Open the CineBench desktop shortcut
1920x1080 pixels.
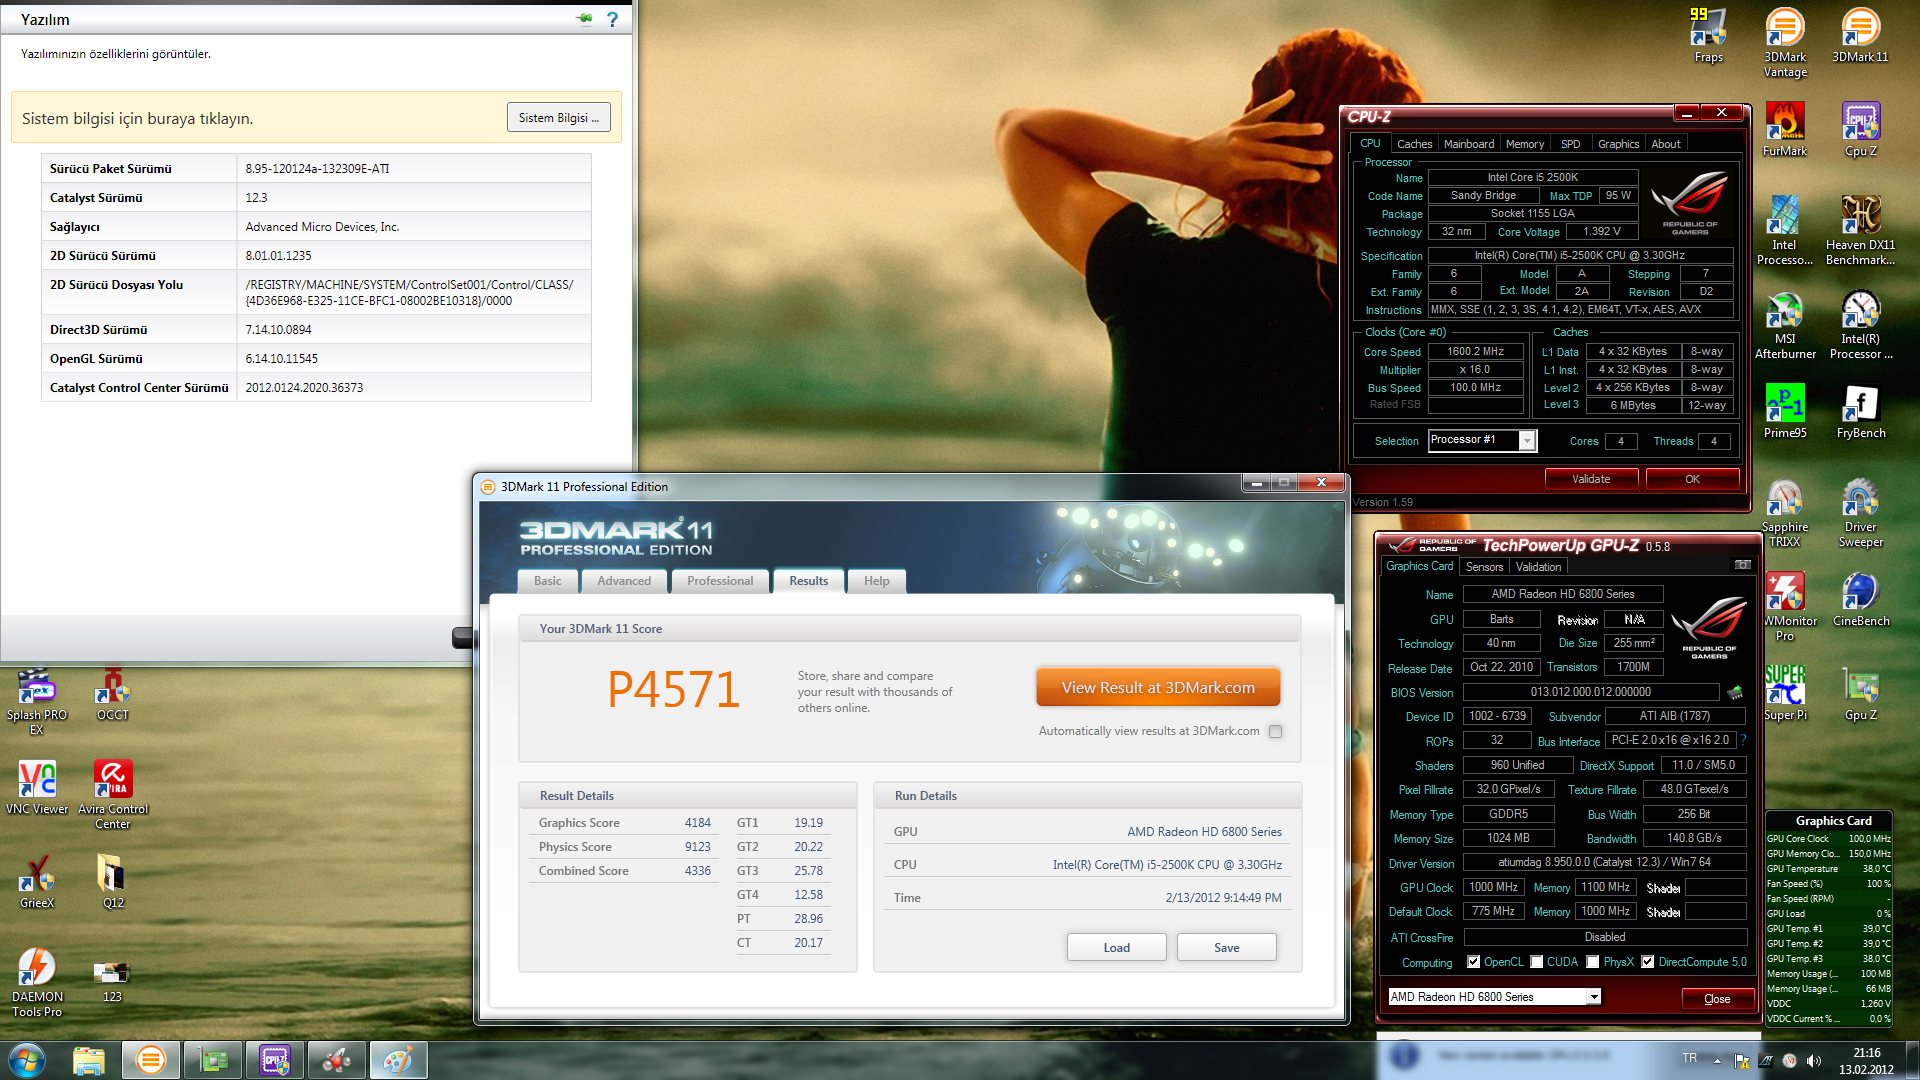[1860, 600]
